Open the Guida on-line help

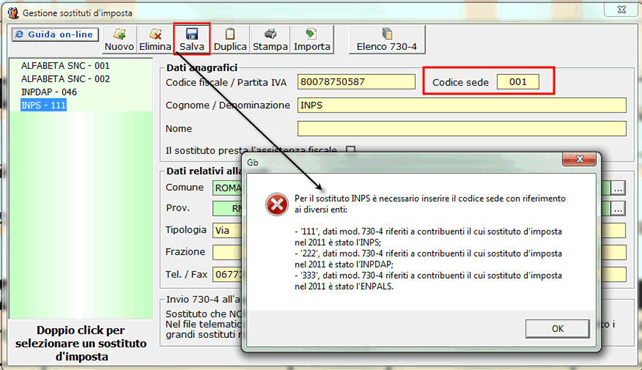(55, 35)
